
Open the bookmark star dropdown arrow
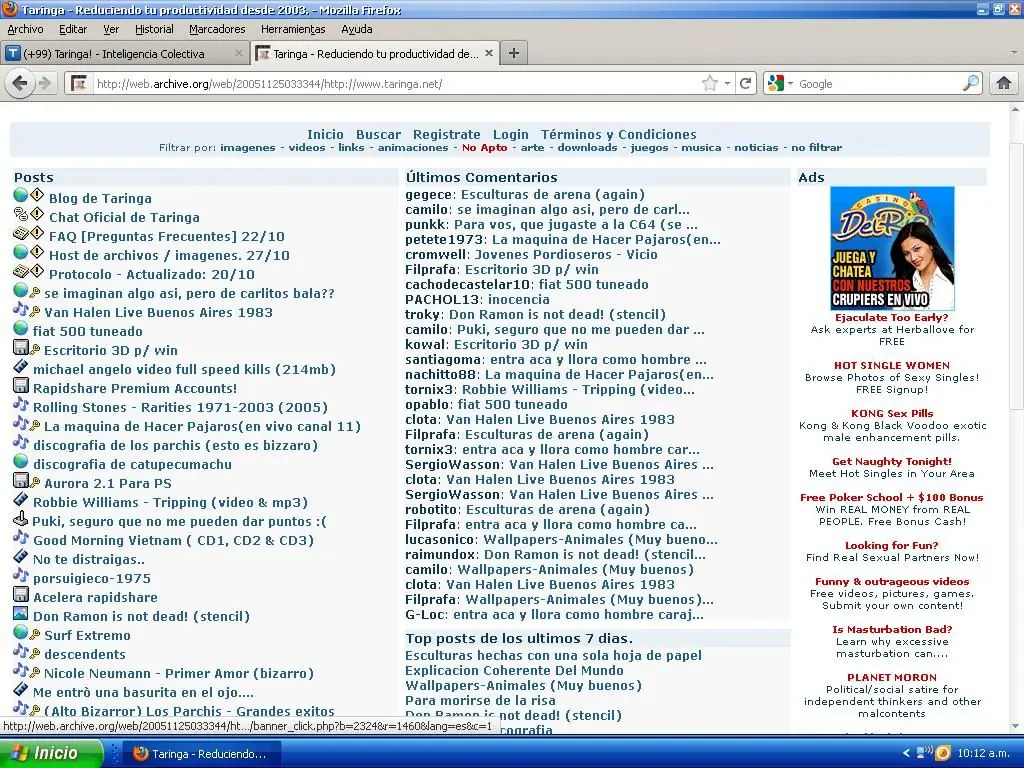pos(727,84)
